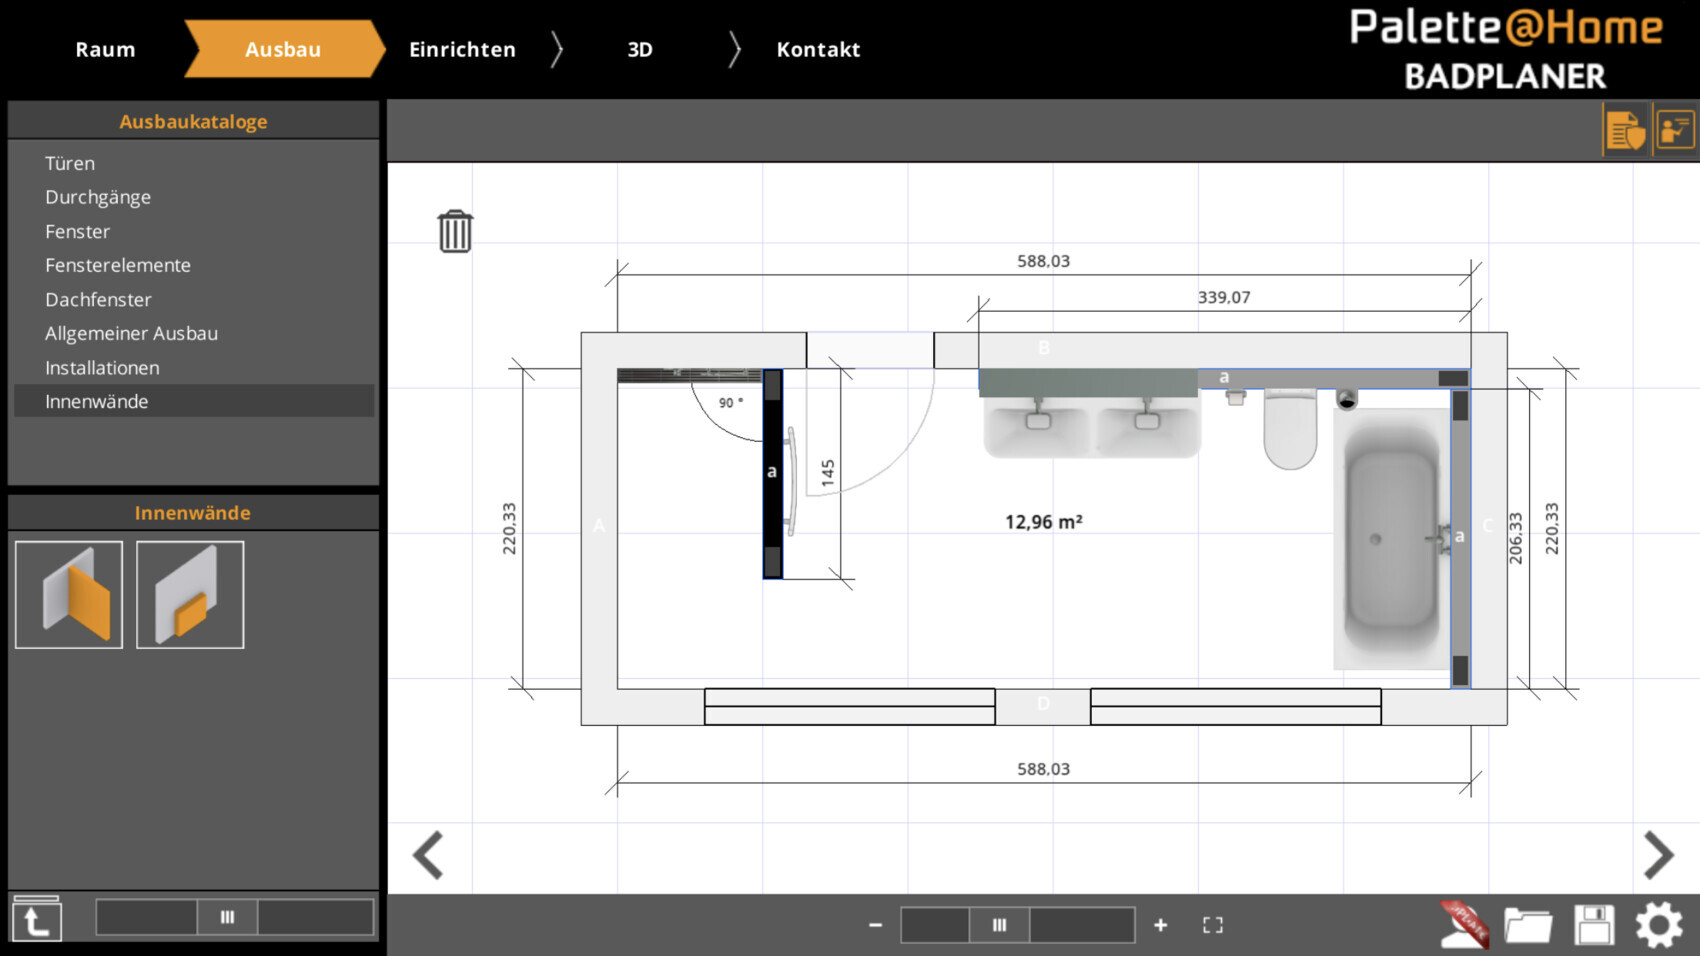Save plan with the floppy disk icon
The height and width of the screenshot is (956, 1700).
tap(1594, 925)
